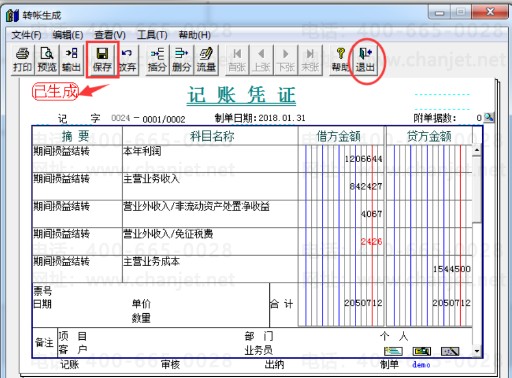This screenshot has height=378, width=512.
Task: Open the 编辑(E) menu
Action: tap(68, 35)
